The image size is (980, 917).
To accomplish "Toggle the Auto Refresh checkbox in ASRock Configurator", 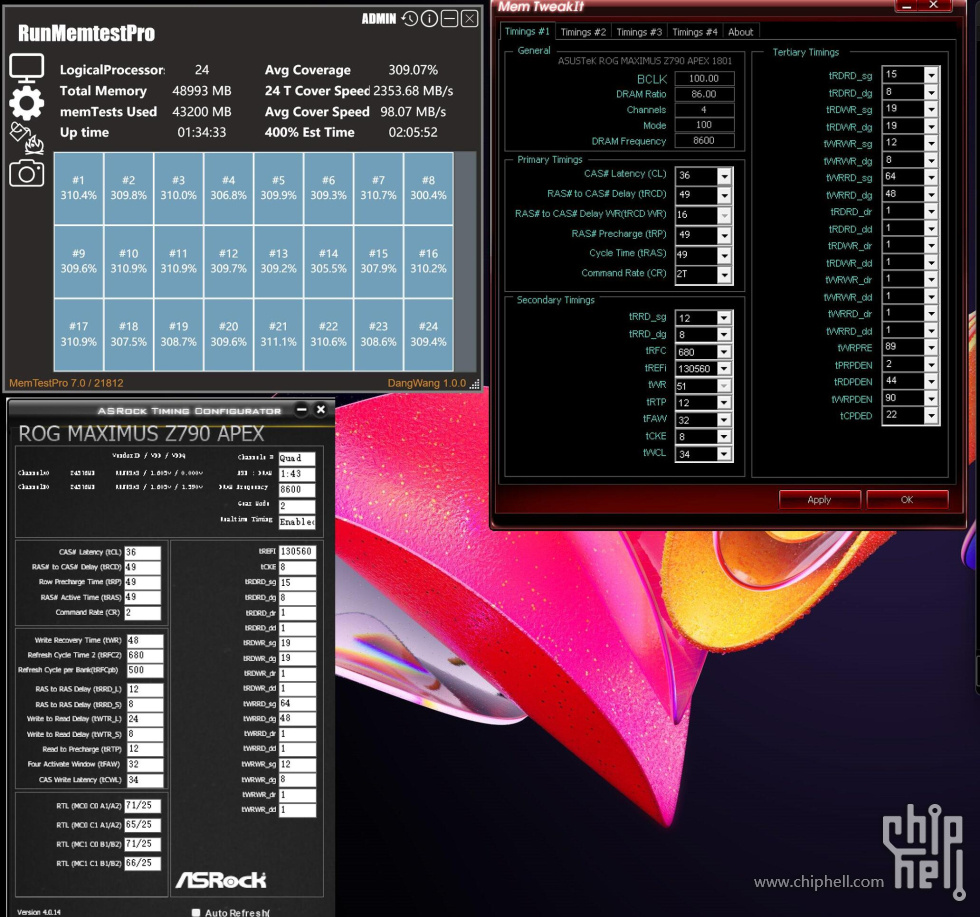I will (196, 912).
